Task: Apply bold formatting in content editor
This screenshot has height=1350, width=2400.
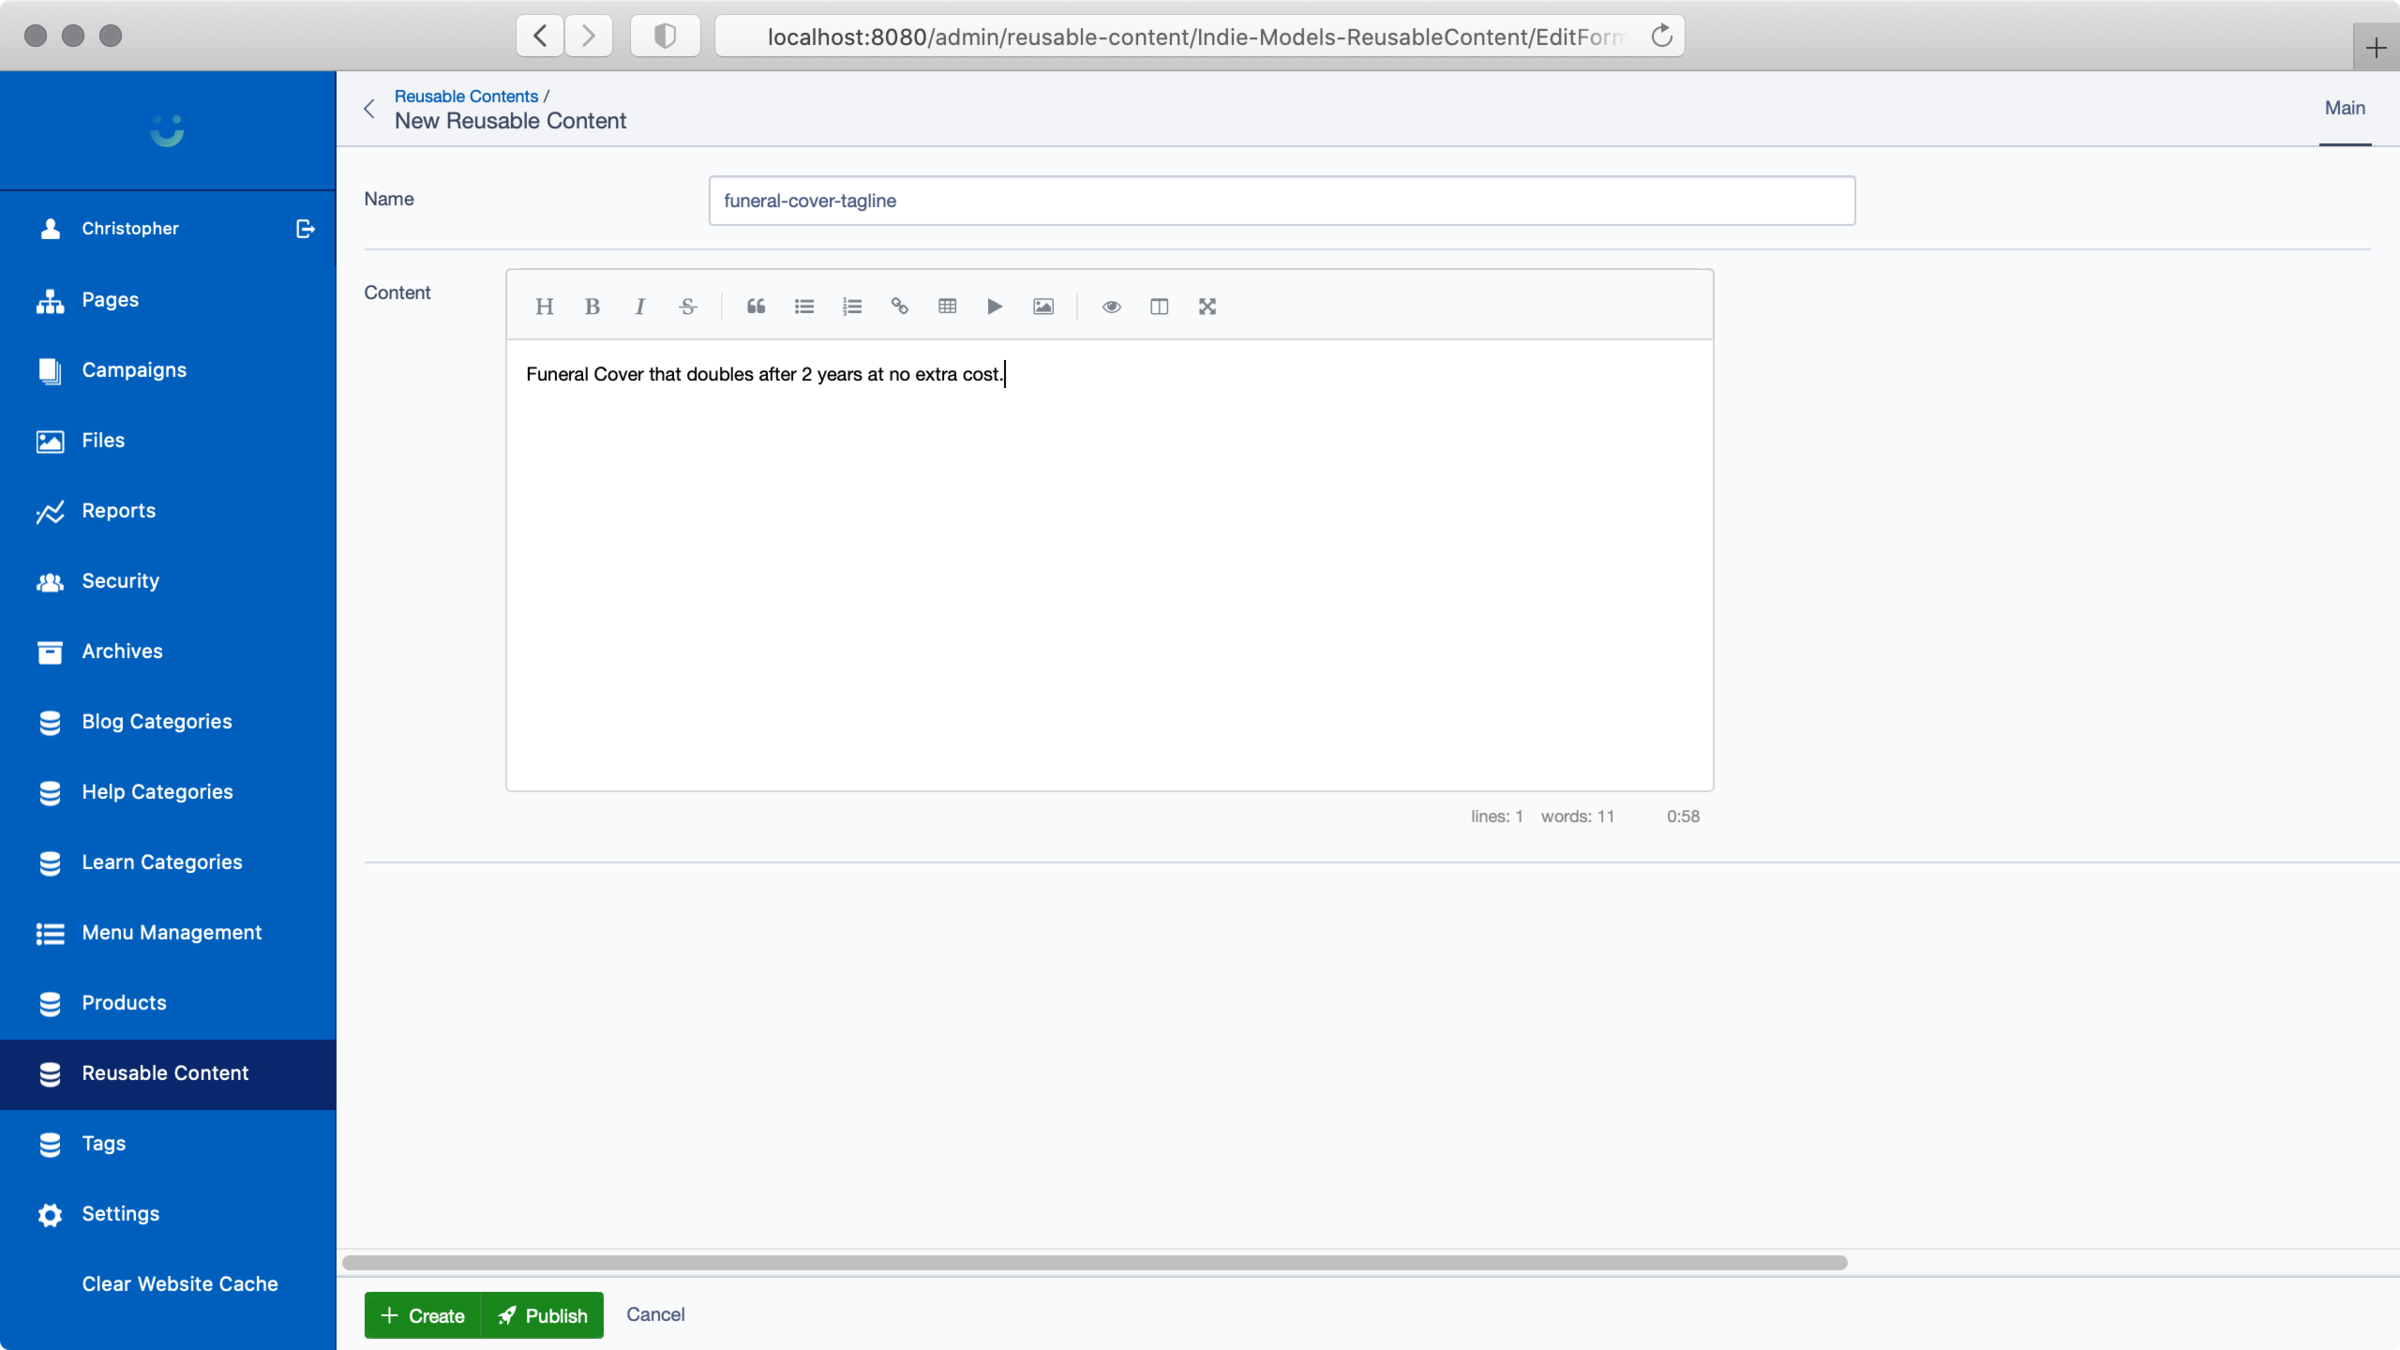Action: point(592,306)
